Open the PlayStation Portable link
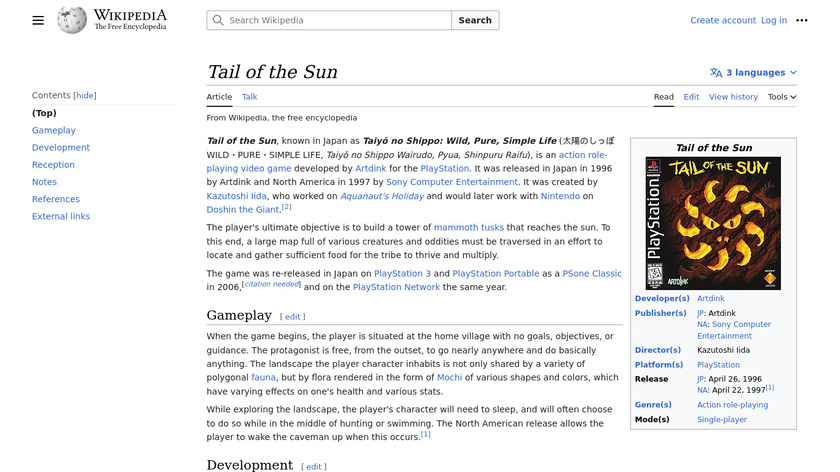The width and height of the screenshot is (840, 472). click(x=496, y=273)
